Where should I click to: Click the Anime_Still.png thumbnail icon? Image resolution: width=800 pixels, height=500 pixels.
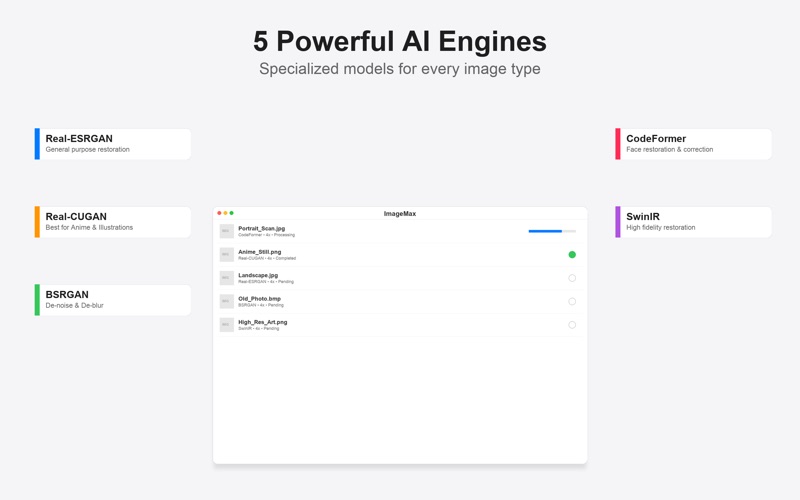(x=227, y=255)
